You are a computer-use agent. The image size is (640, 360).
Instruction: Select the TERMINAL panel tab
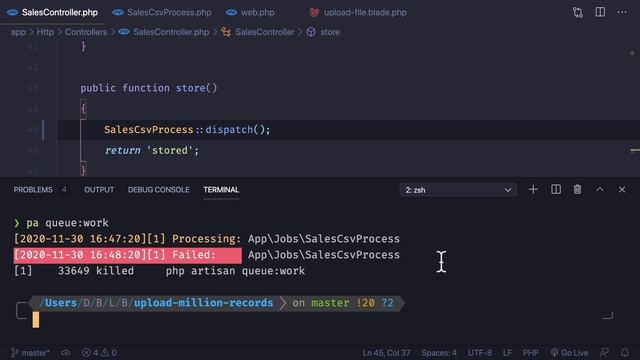pos(221,190)
